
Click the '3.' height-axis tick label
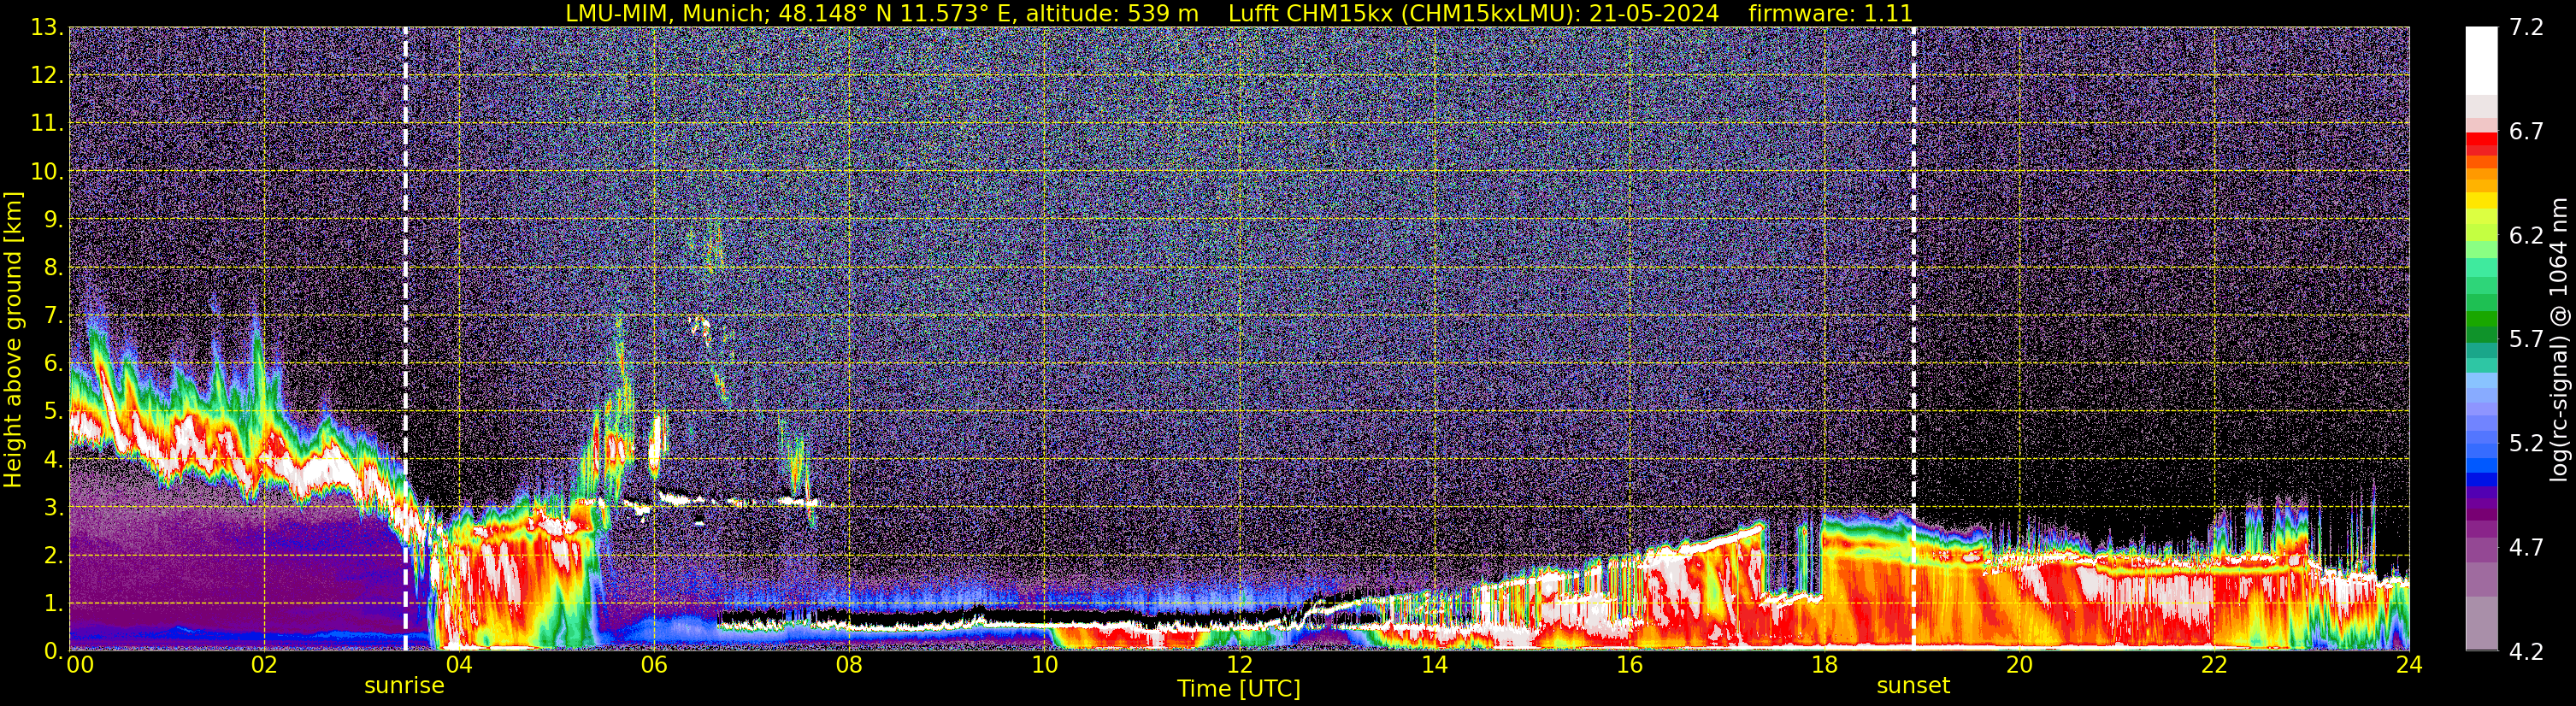tap(53, 507)
